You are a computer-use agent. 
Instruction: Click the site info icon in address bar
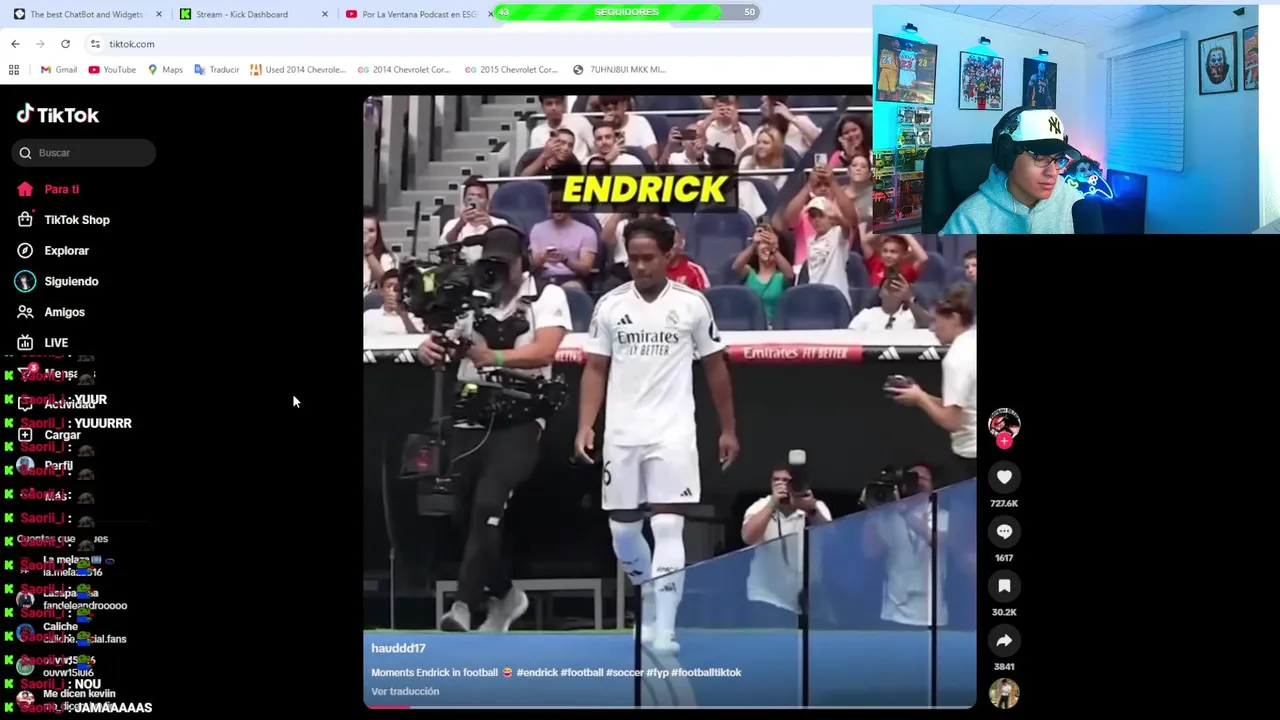click(95, 44)
